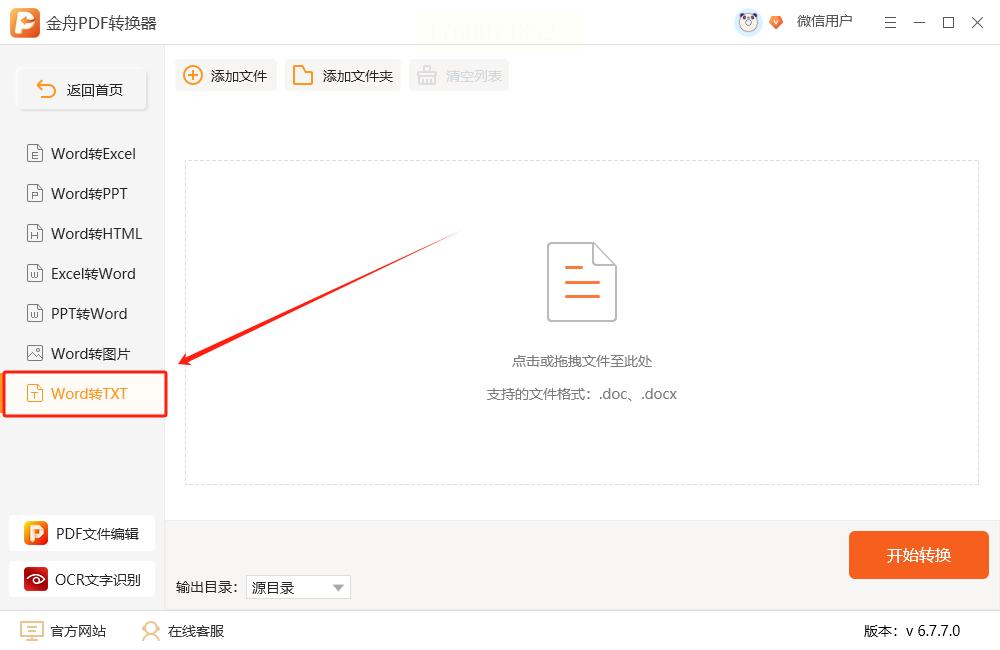Select Word转Excel in sidebar
This screenshot has height=650, width=1000.
click(82, 154)
